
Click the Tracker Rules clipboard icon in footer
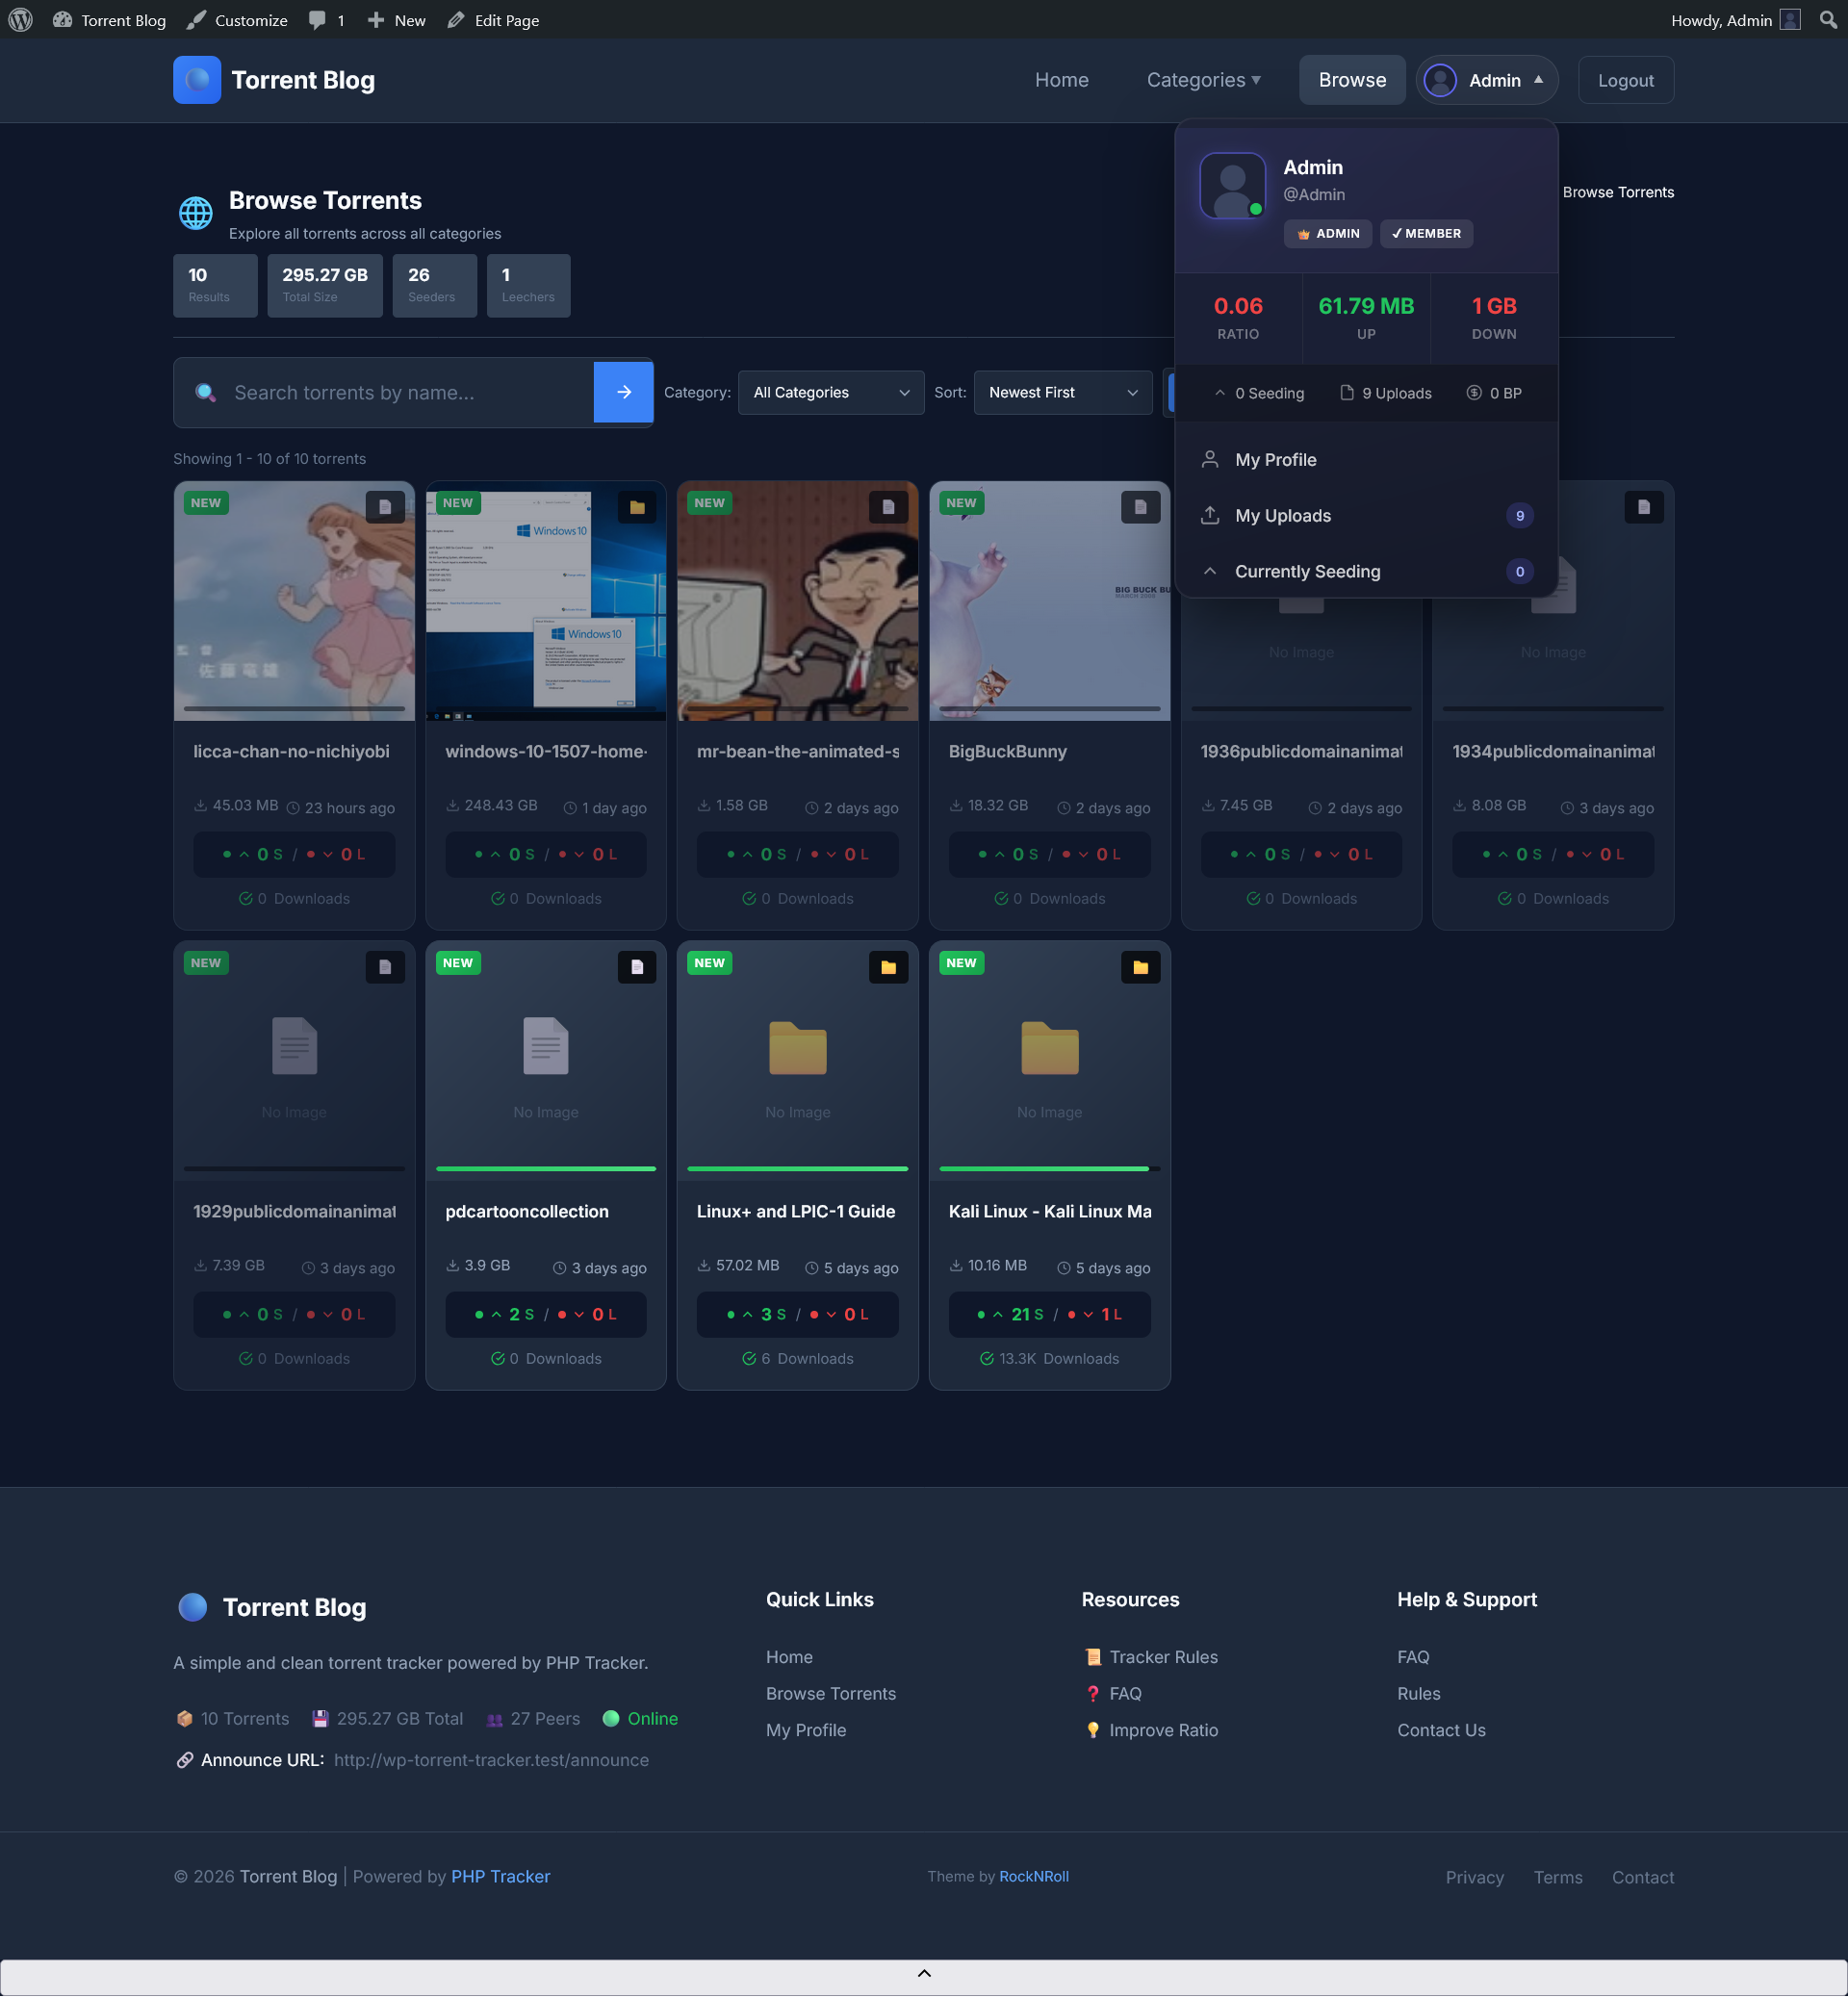tap(1093, 1657)
